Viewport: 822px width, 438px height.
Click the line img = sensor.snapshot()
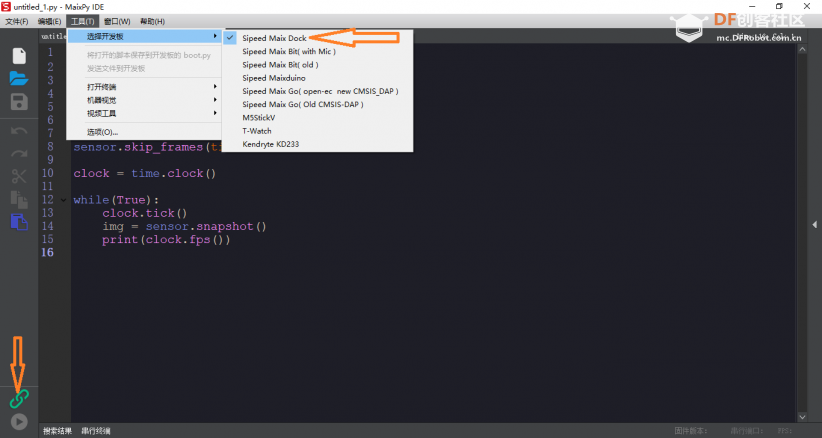point(185,226)
